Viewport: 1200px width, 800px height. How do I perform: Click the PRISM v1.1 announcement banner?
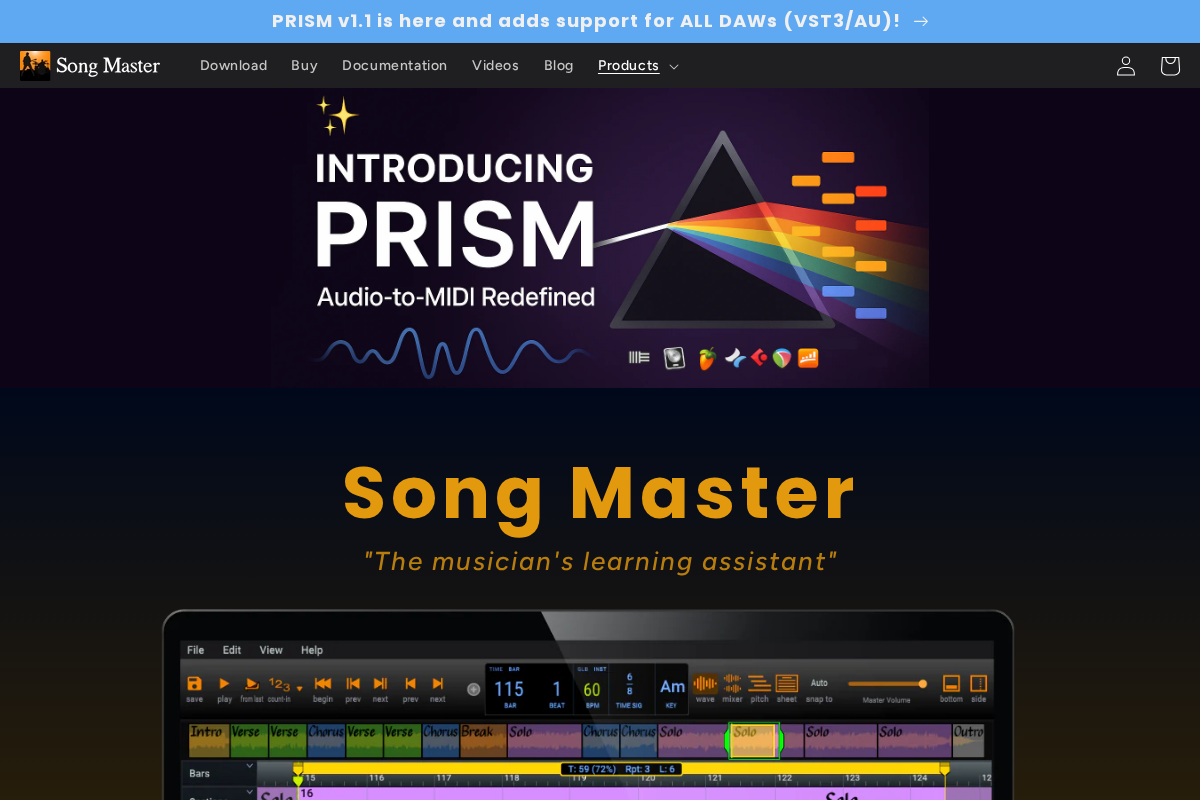click(x=600, y=20)
